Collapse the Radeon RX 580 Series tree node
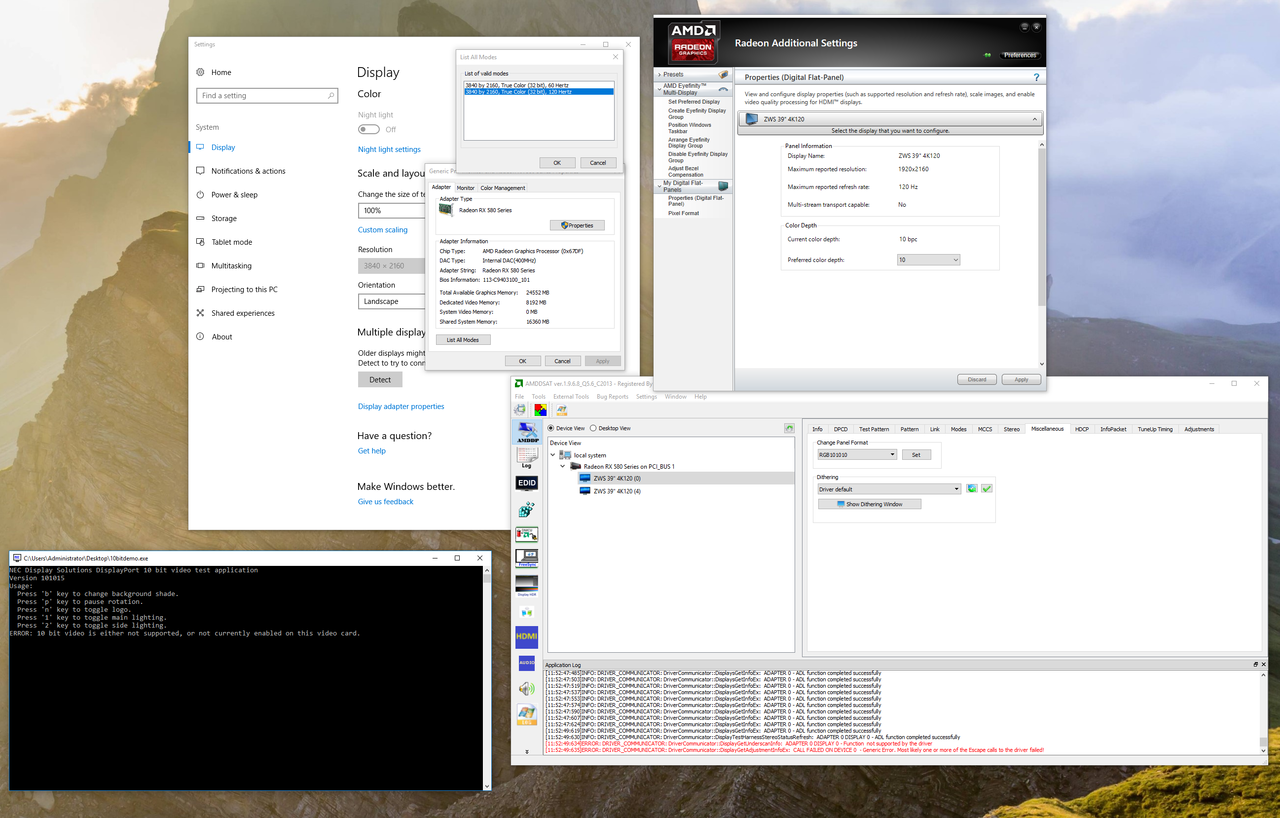This screenshot has height=818, width=1280. 562,466
